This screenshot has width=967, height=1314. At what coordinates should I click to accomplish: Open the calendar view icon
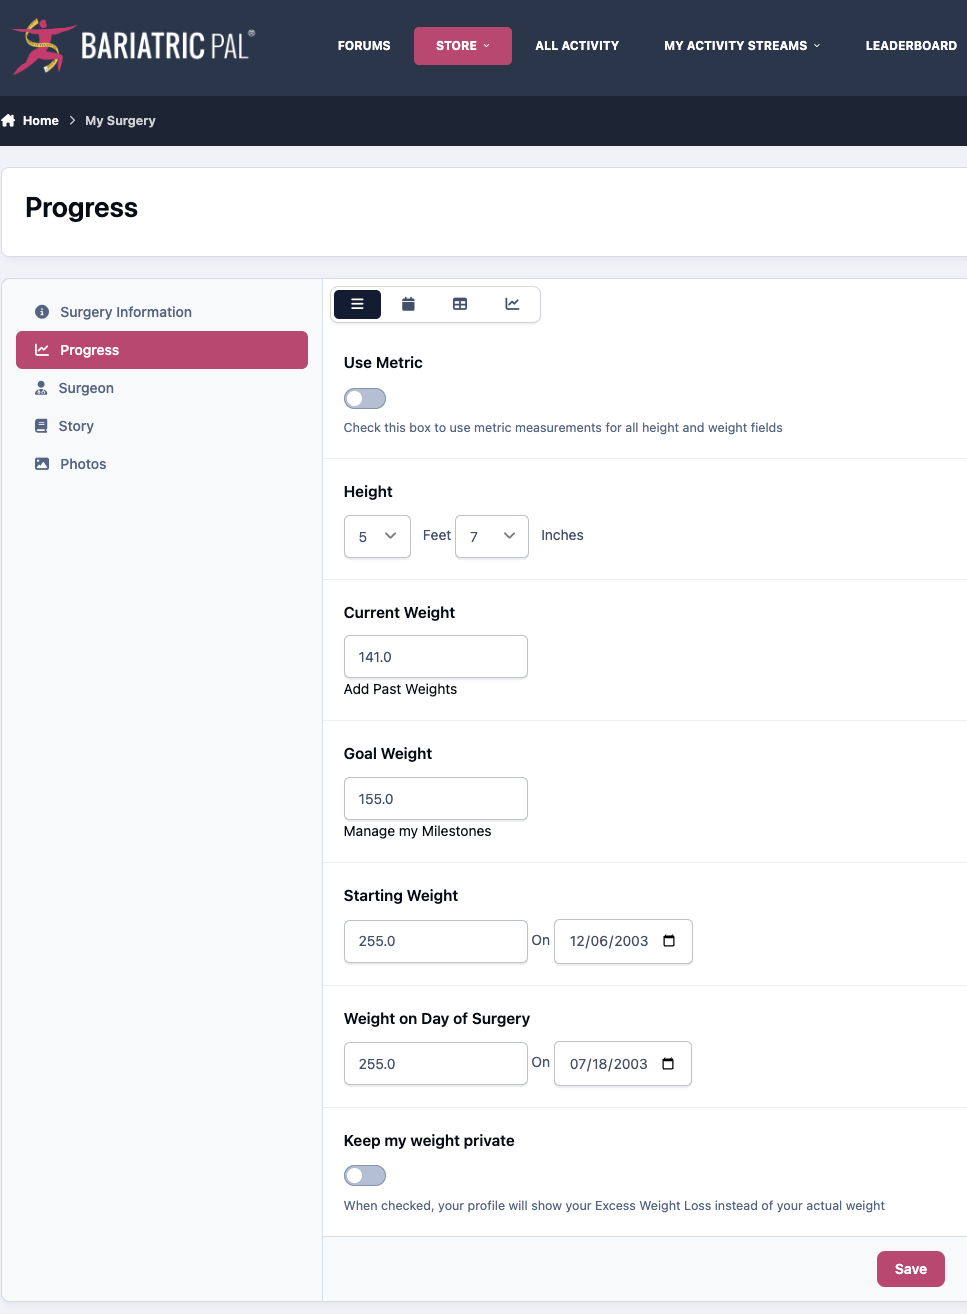408,304
